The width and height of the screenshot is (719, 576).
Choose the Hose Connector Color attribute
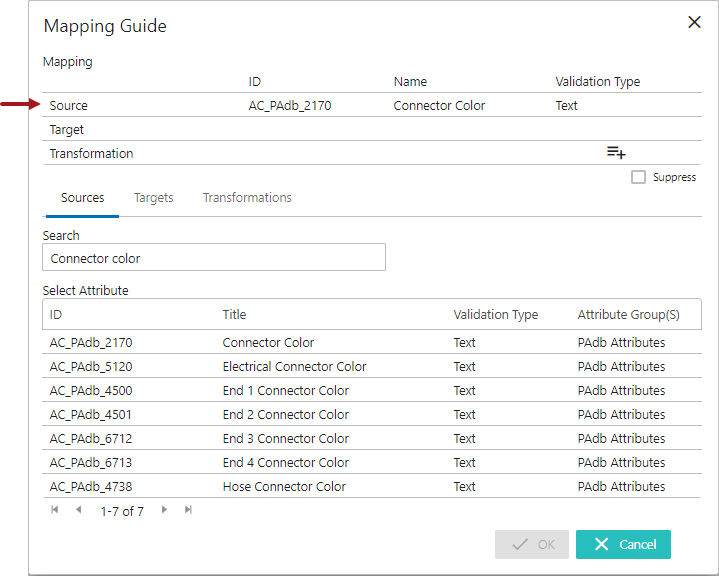284,487
